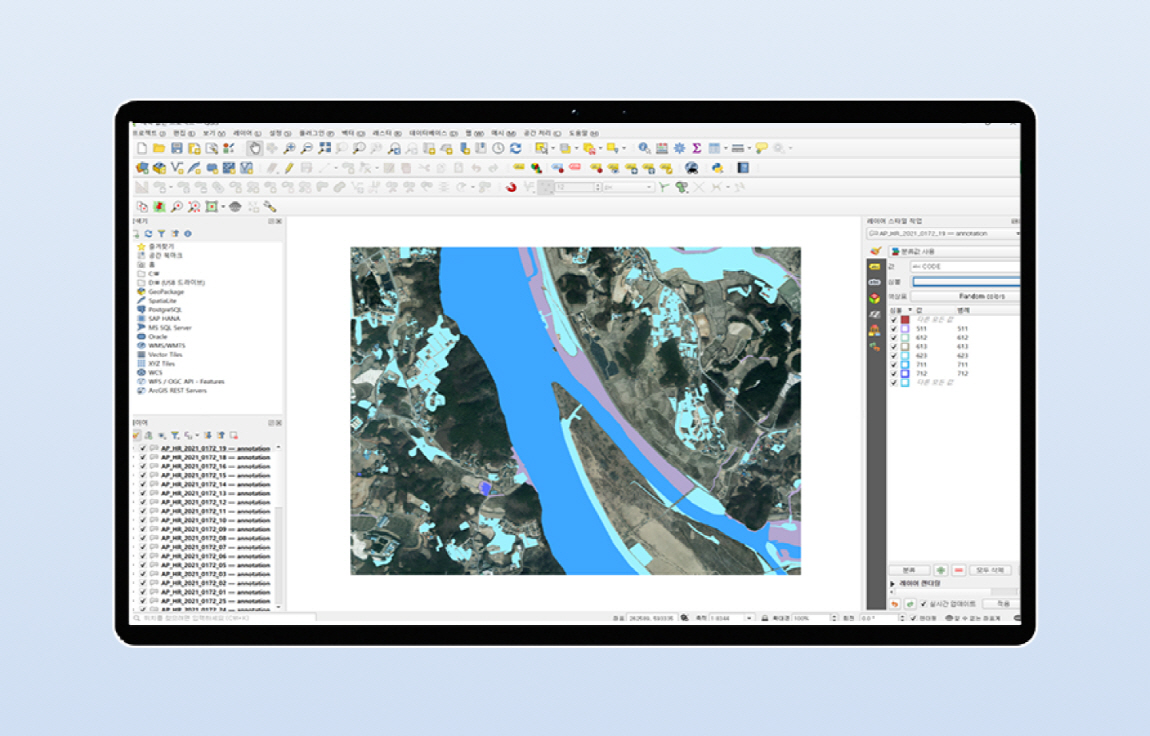Open the categorized renderer type dropdown

point(953,251)
